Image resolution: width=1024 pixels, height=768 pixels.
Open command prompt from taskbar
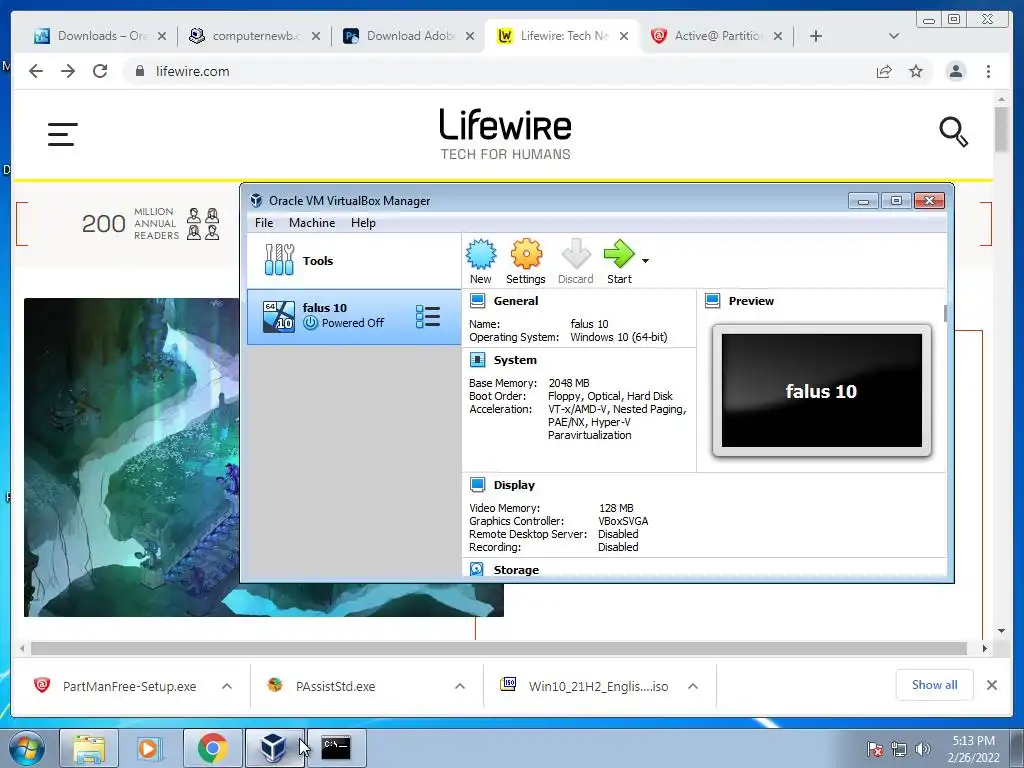[336, 748]
